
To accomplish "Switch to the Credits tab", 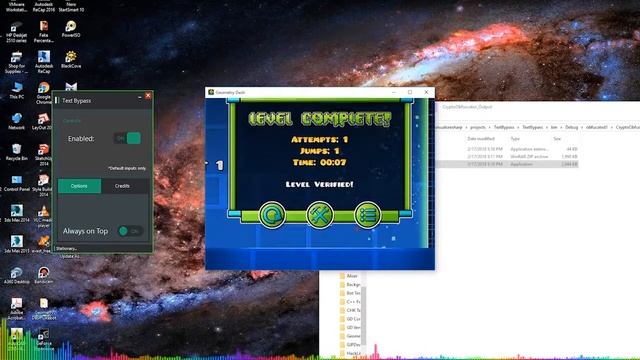I will coord(122,186).
